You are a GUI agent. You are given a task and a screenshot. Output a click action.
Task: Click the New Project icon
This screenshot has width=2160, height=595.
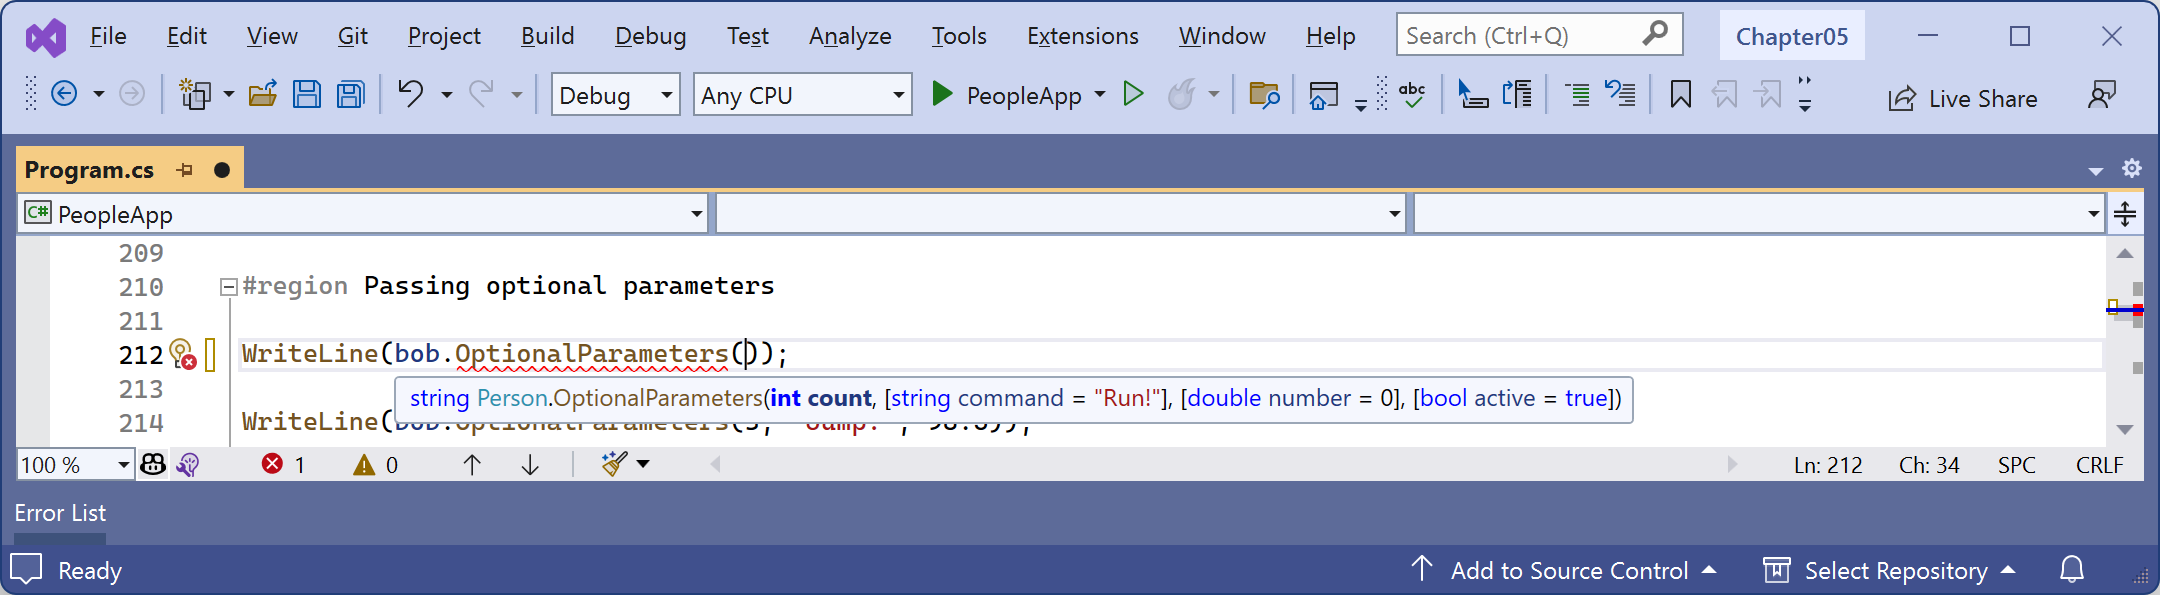point(194,95)
